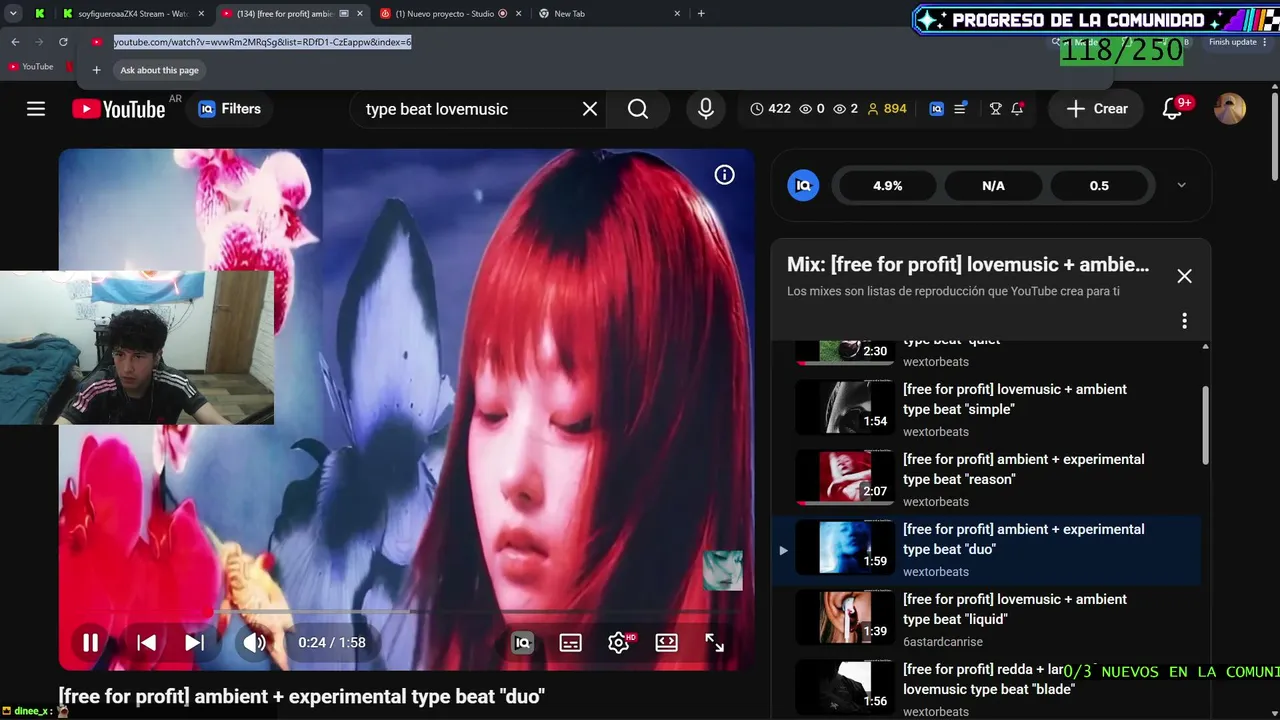The width and height of the screenshot is (1280, 720).
Task: Click the vidIQ trophy icon in header
Action: (995, 109)
